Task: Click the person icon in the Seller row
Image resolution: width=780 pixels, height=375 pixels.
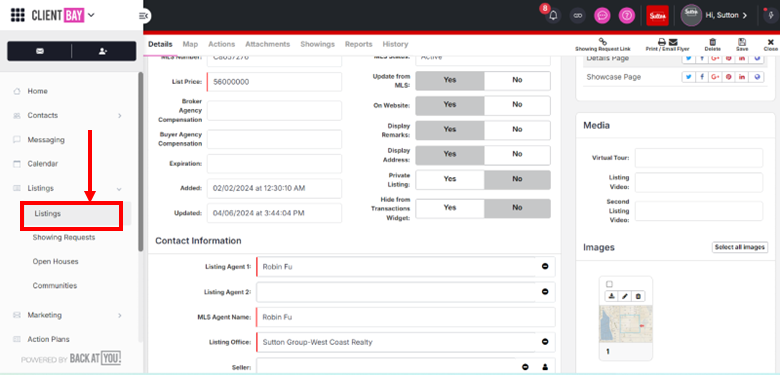Action: click(x=545, y=367)
